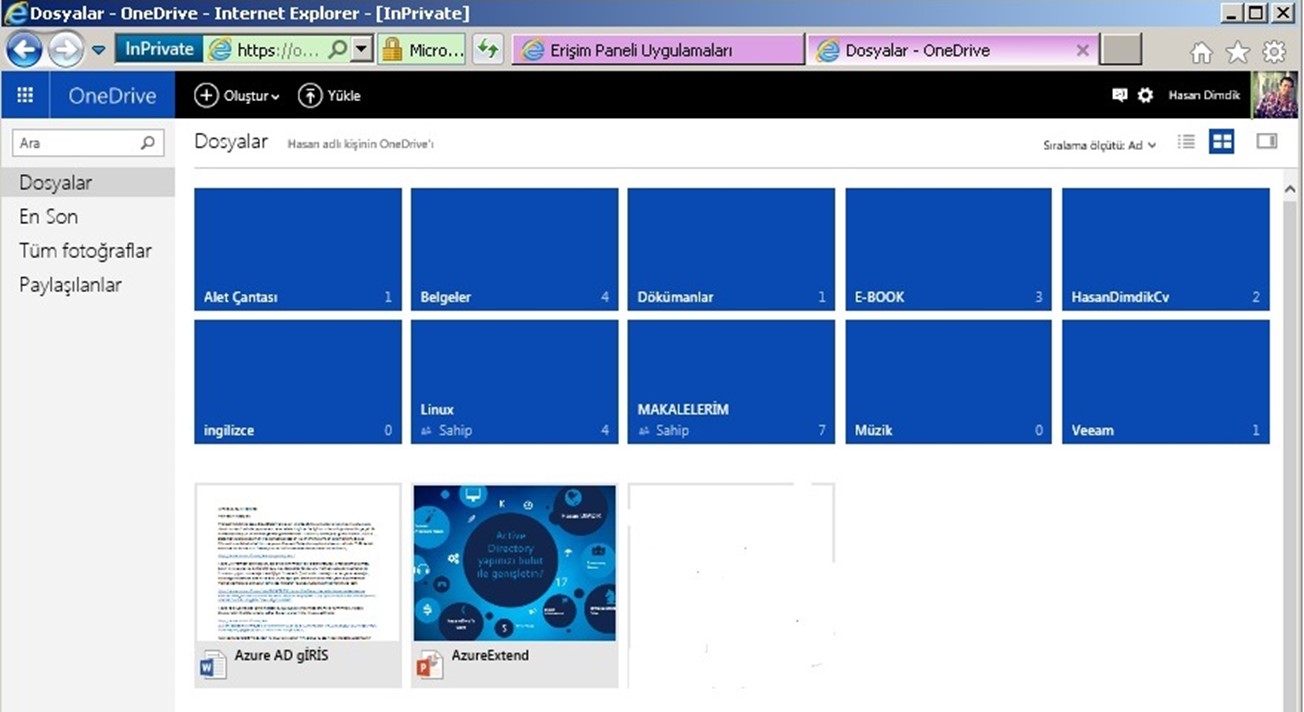Open the app launcher grid icon
The height and width of the screenshot is (712, 1304).
tap(25, 96)
